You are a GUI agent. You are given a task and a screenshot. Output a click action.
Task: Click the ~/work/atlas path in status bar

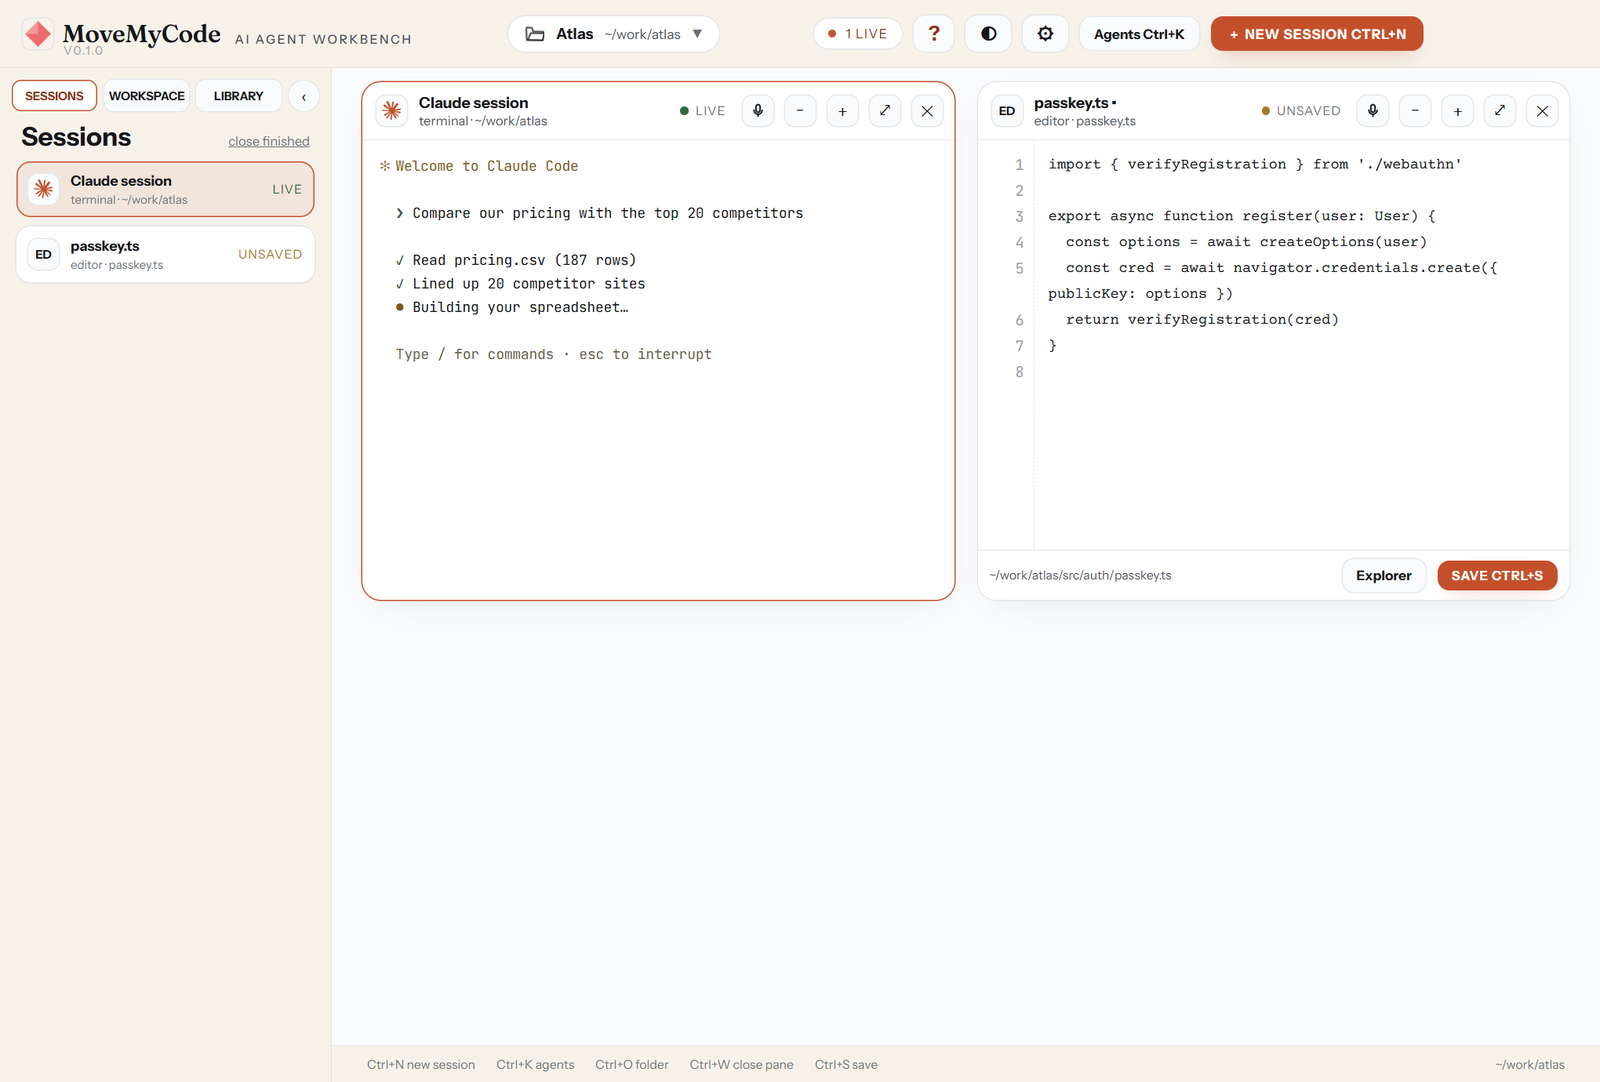click(1530, 1065)
